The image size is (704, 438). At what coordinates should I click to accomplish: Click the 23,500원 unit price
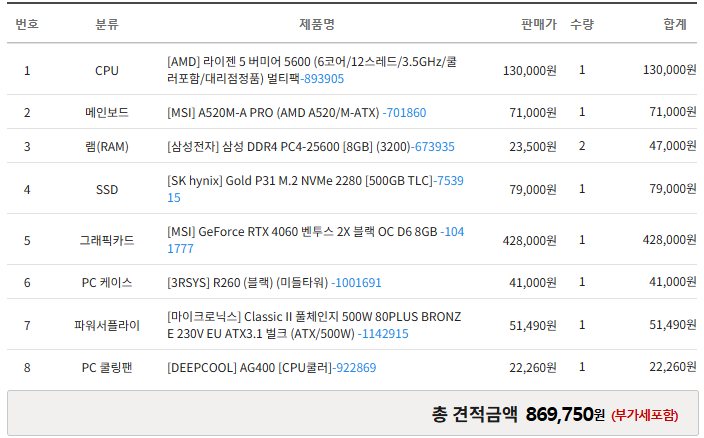click(532, 147)
